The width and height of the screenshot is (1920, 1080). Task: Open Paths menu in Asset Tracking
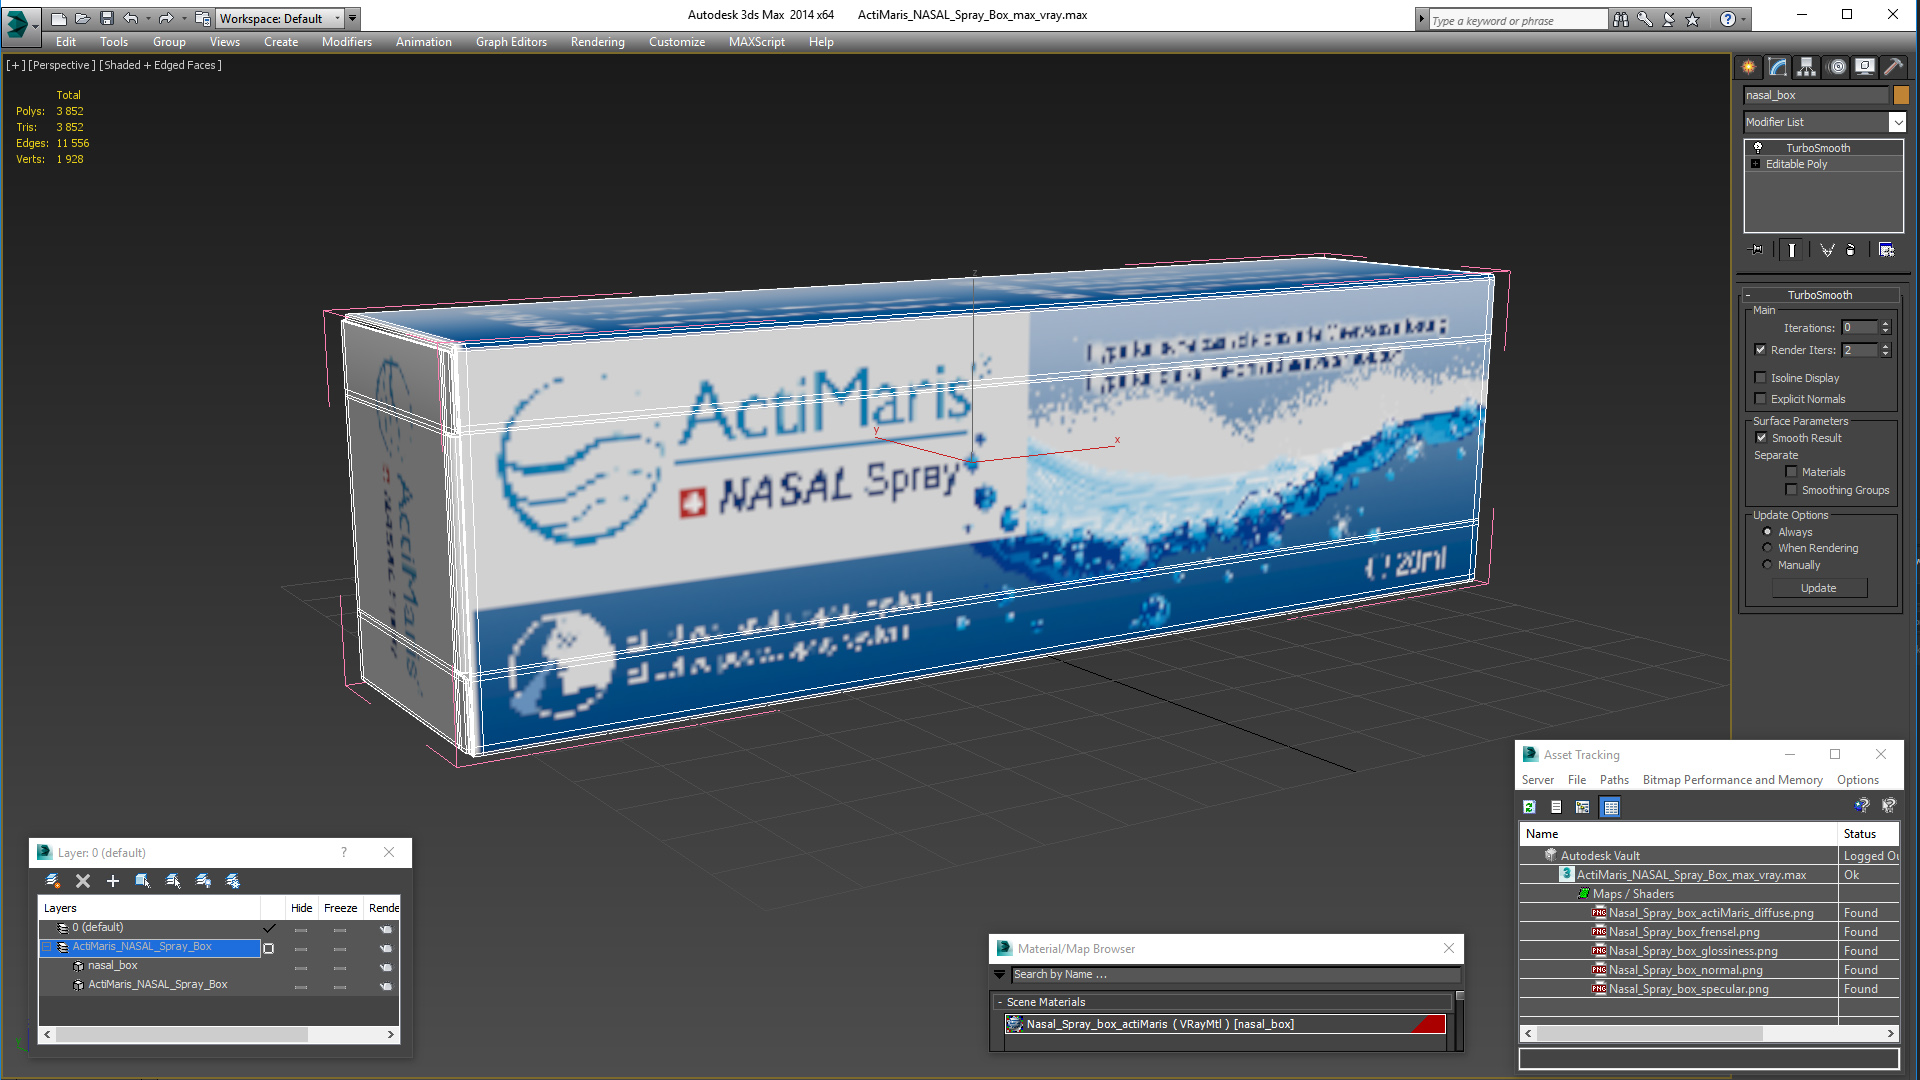click(x=1614, y=780)
